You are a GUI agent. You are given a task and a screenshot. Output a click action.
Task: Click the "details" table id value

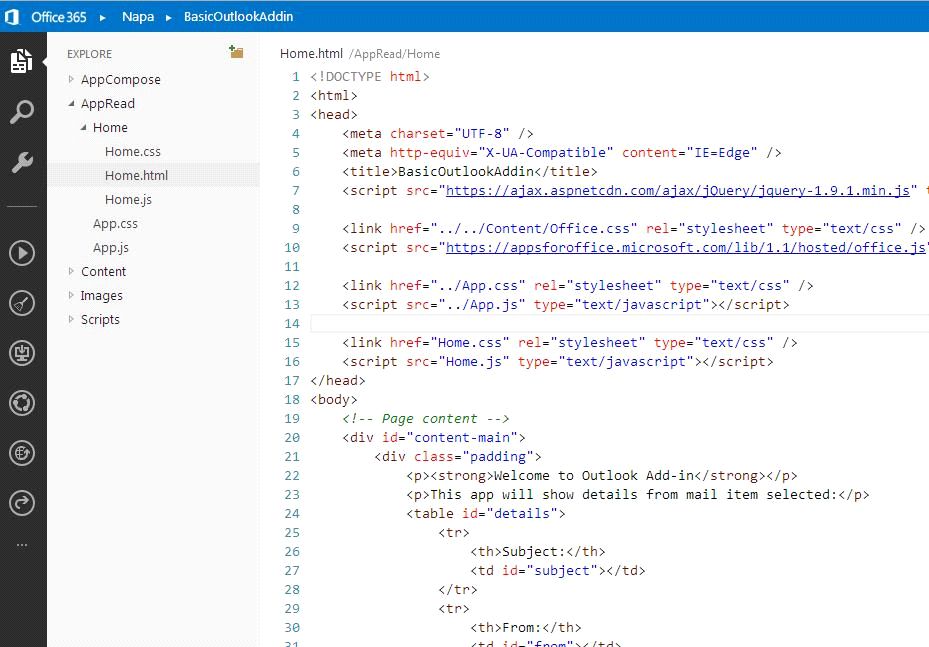[x=522, y=514]
